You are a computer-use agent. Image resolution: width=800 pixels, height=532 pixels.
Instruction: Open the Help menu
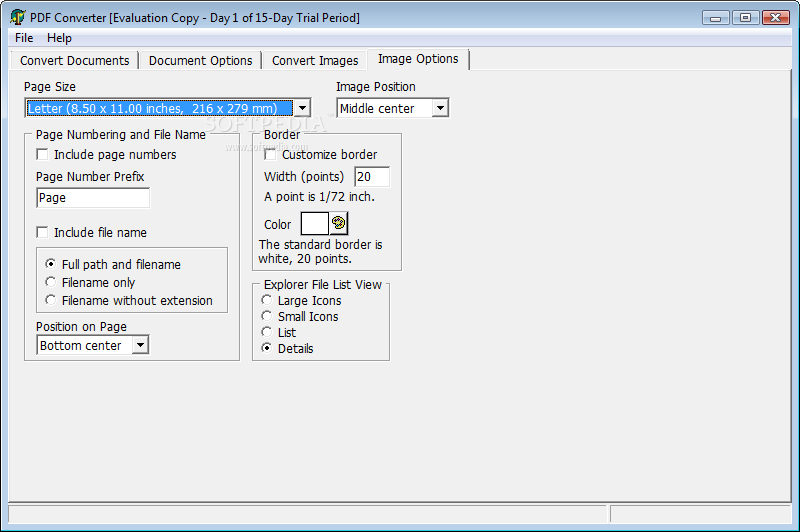click(59, 38)
